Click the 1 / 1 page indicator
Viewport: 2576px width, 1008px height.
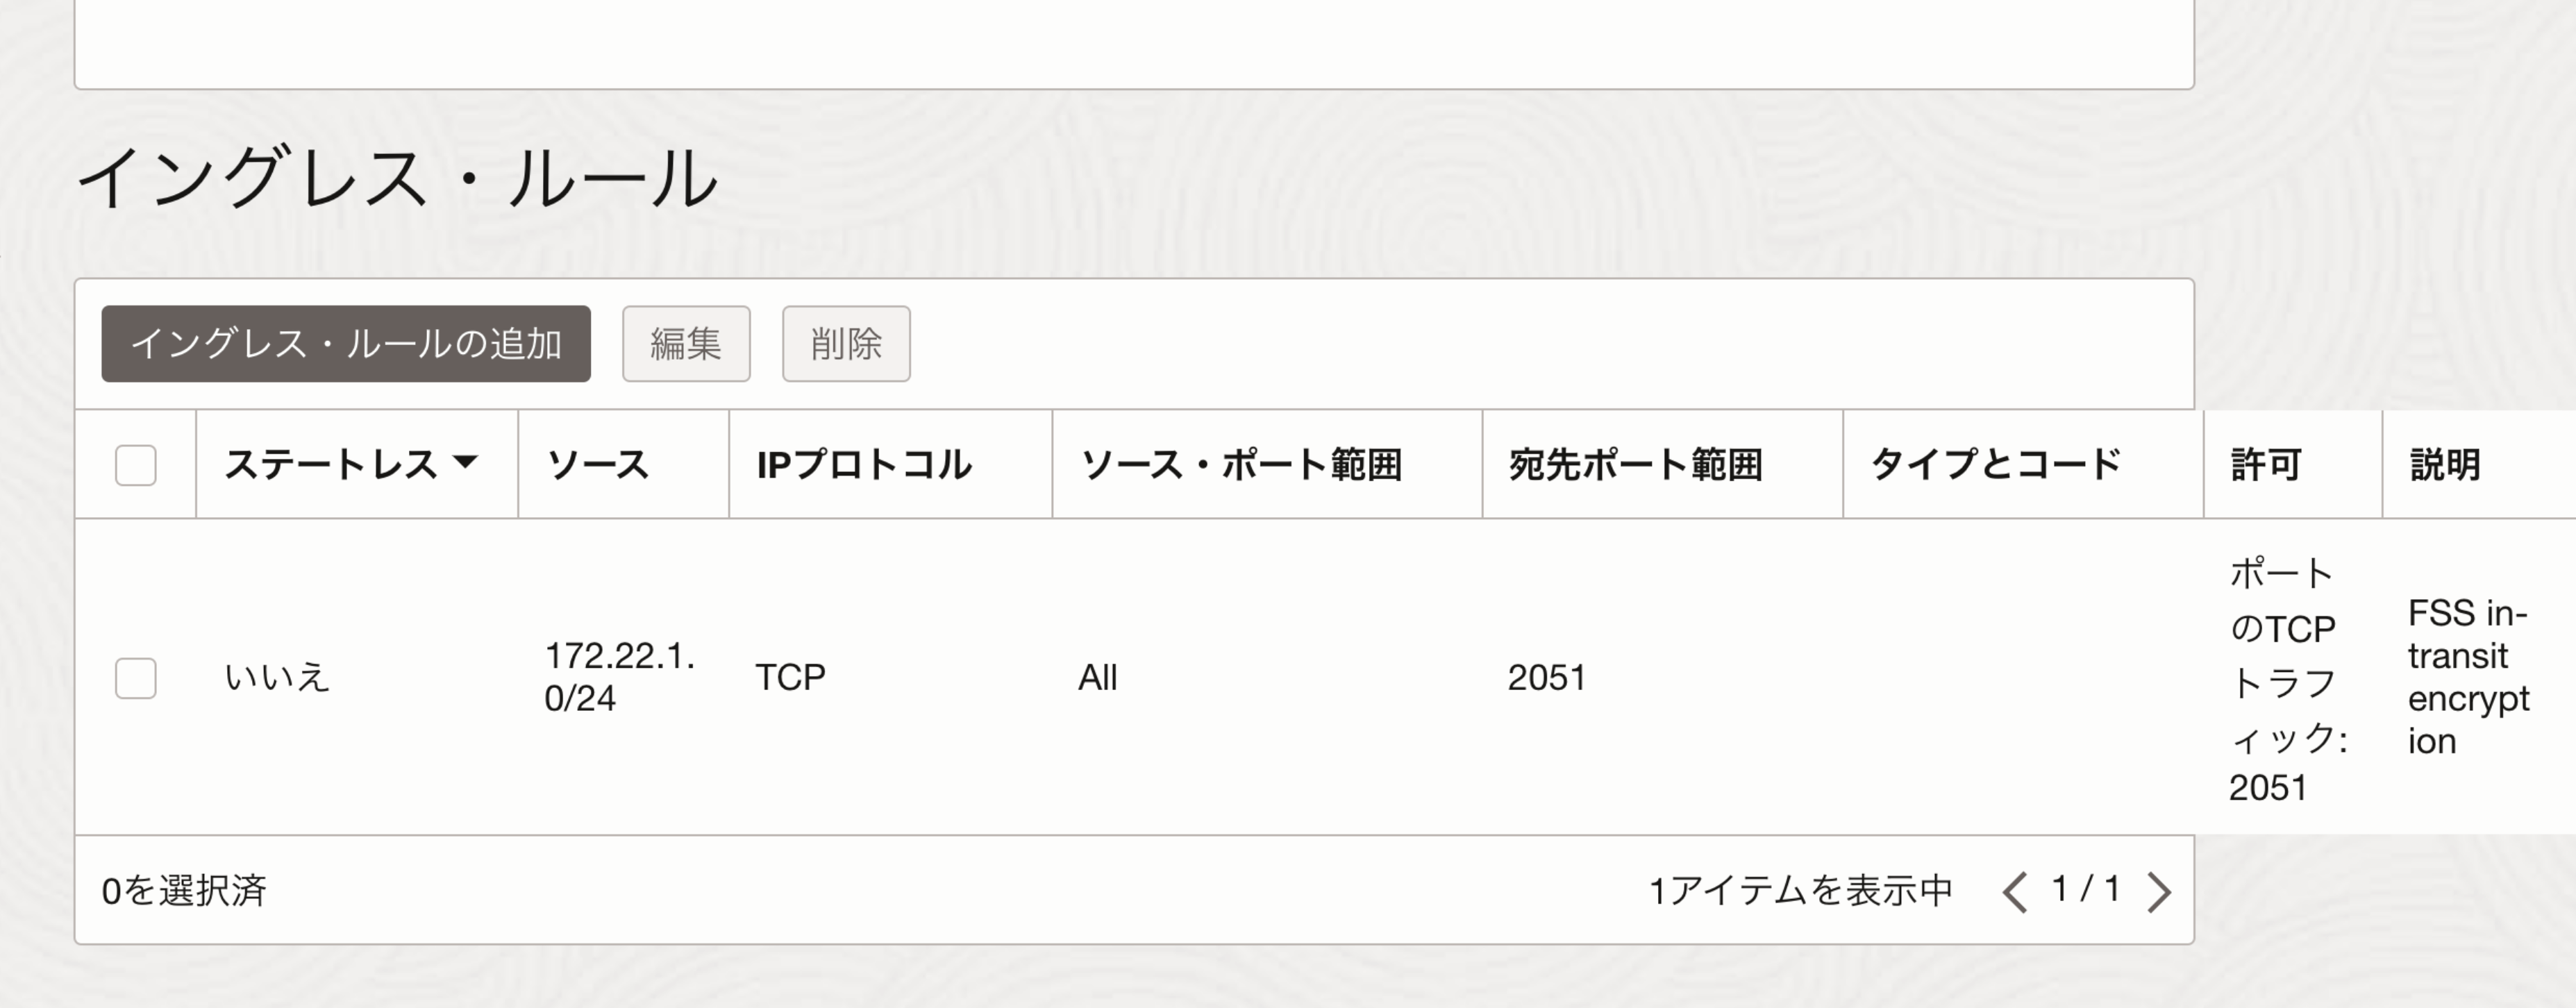point(2086,889)
